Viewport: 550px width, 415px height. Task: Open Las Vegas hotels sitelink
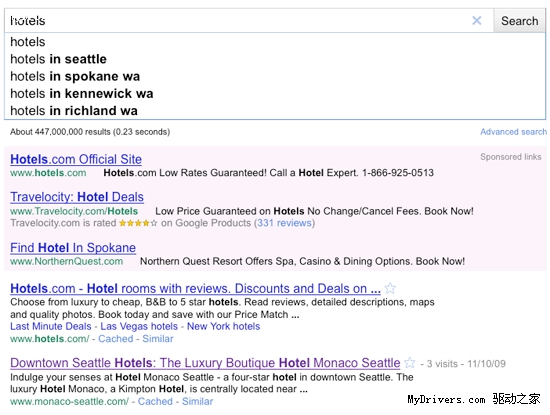tap(139, 326)
